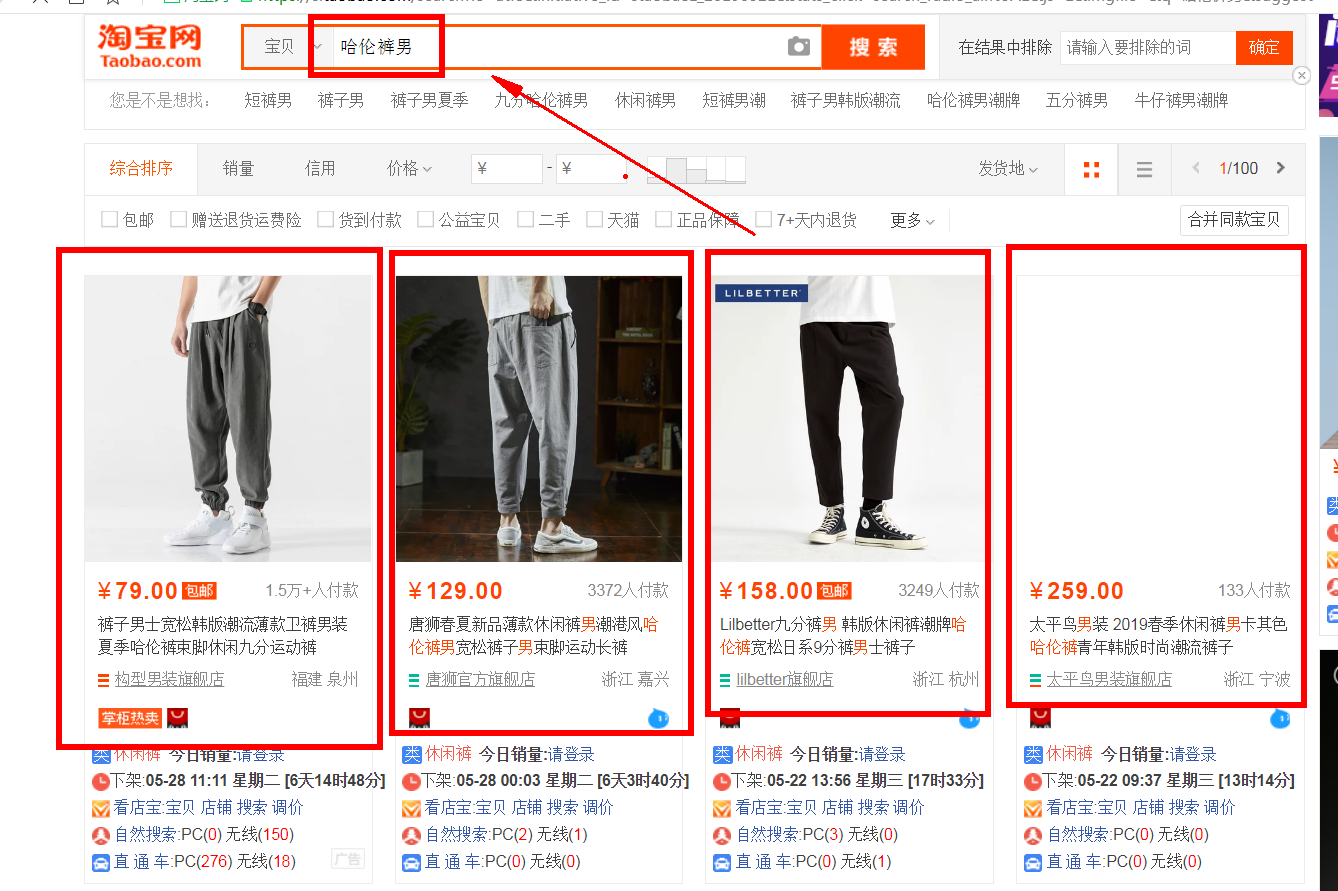Switch to grid view layout icon

(1091, 169)
